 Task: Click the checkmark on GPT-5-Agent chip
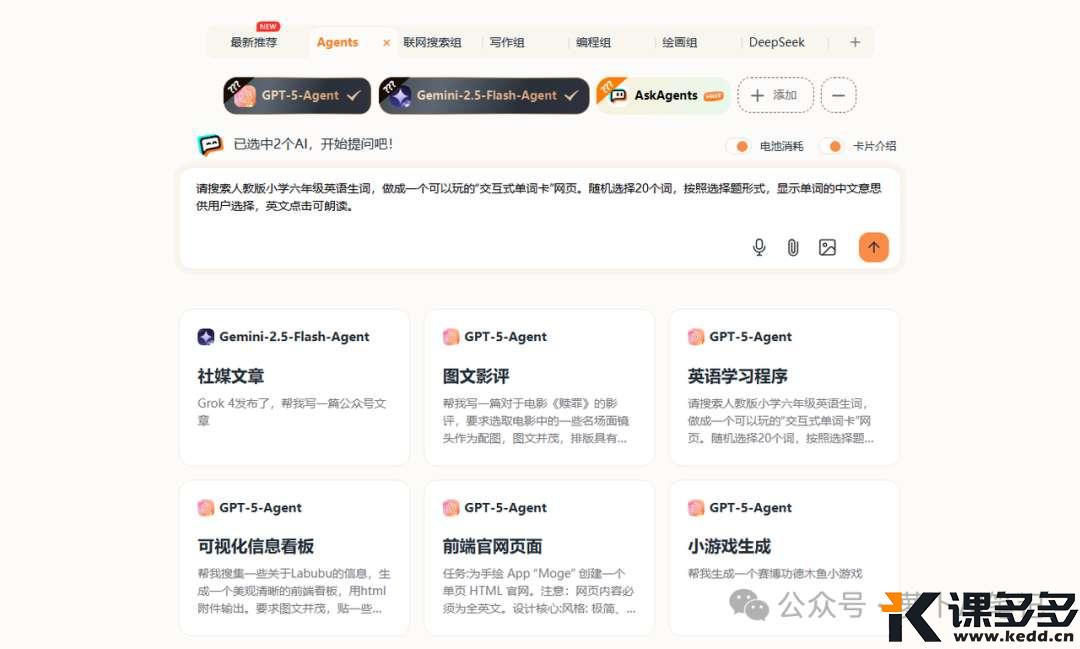[x=353, y=96]
